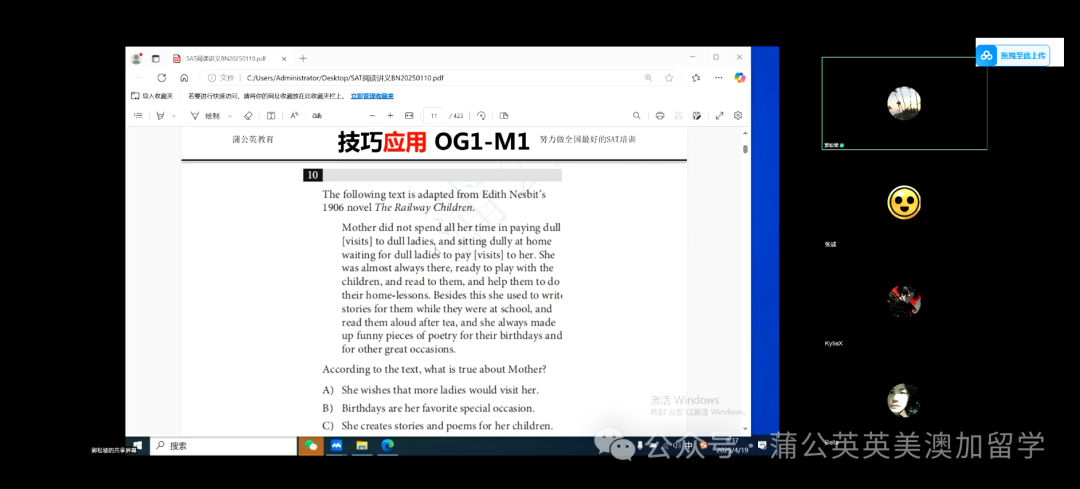1080x489 pixels.
Task: Select the eraser tool in PDF toolbar
Action: click(248, 116)
